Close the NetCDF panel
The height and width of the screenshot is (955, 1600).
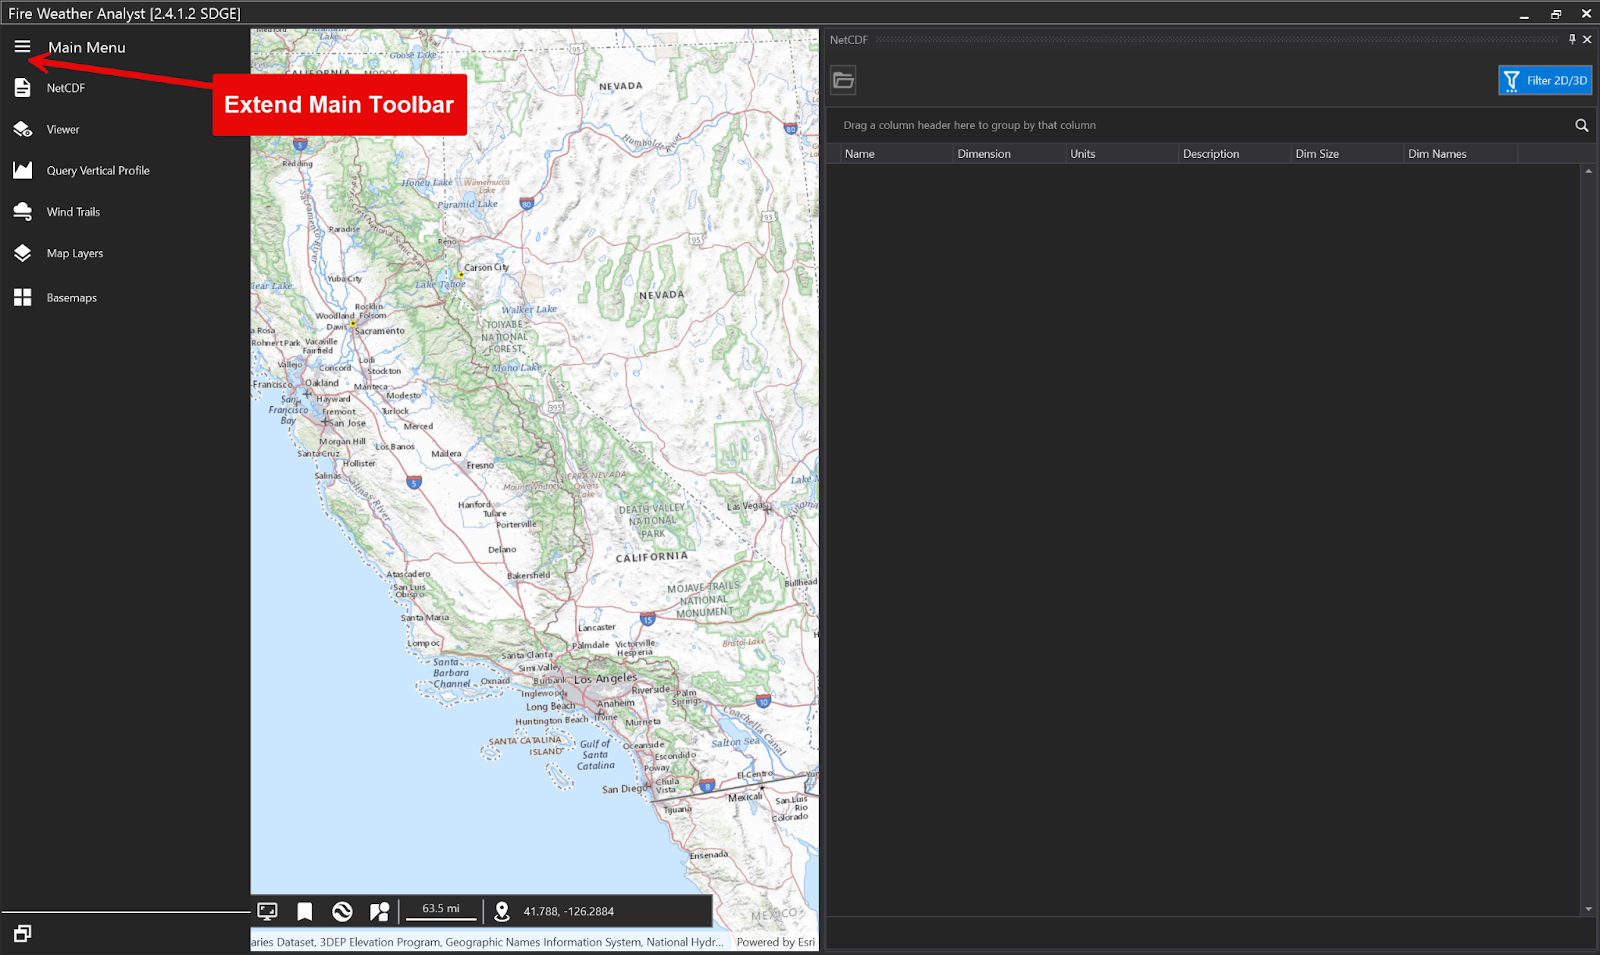1587,40
